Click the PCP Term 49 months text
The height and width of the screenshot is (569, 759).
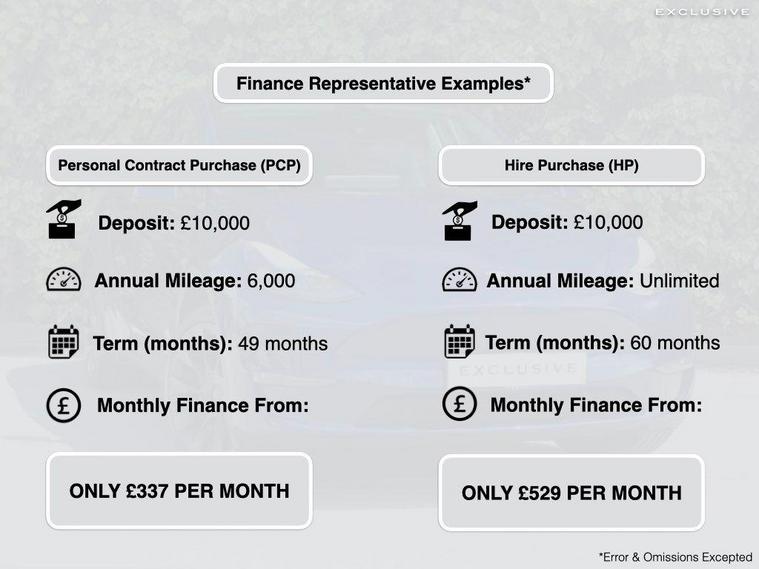[x=210, y=343]
